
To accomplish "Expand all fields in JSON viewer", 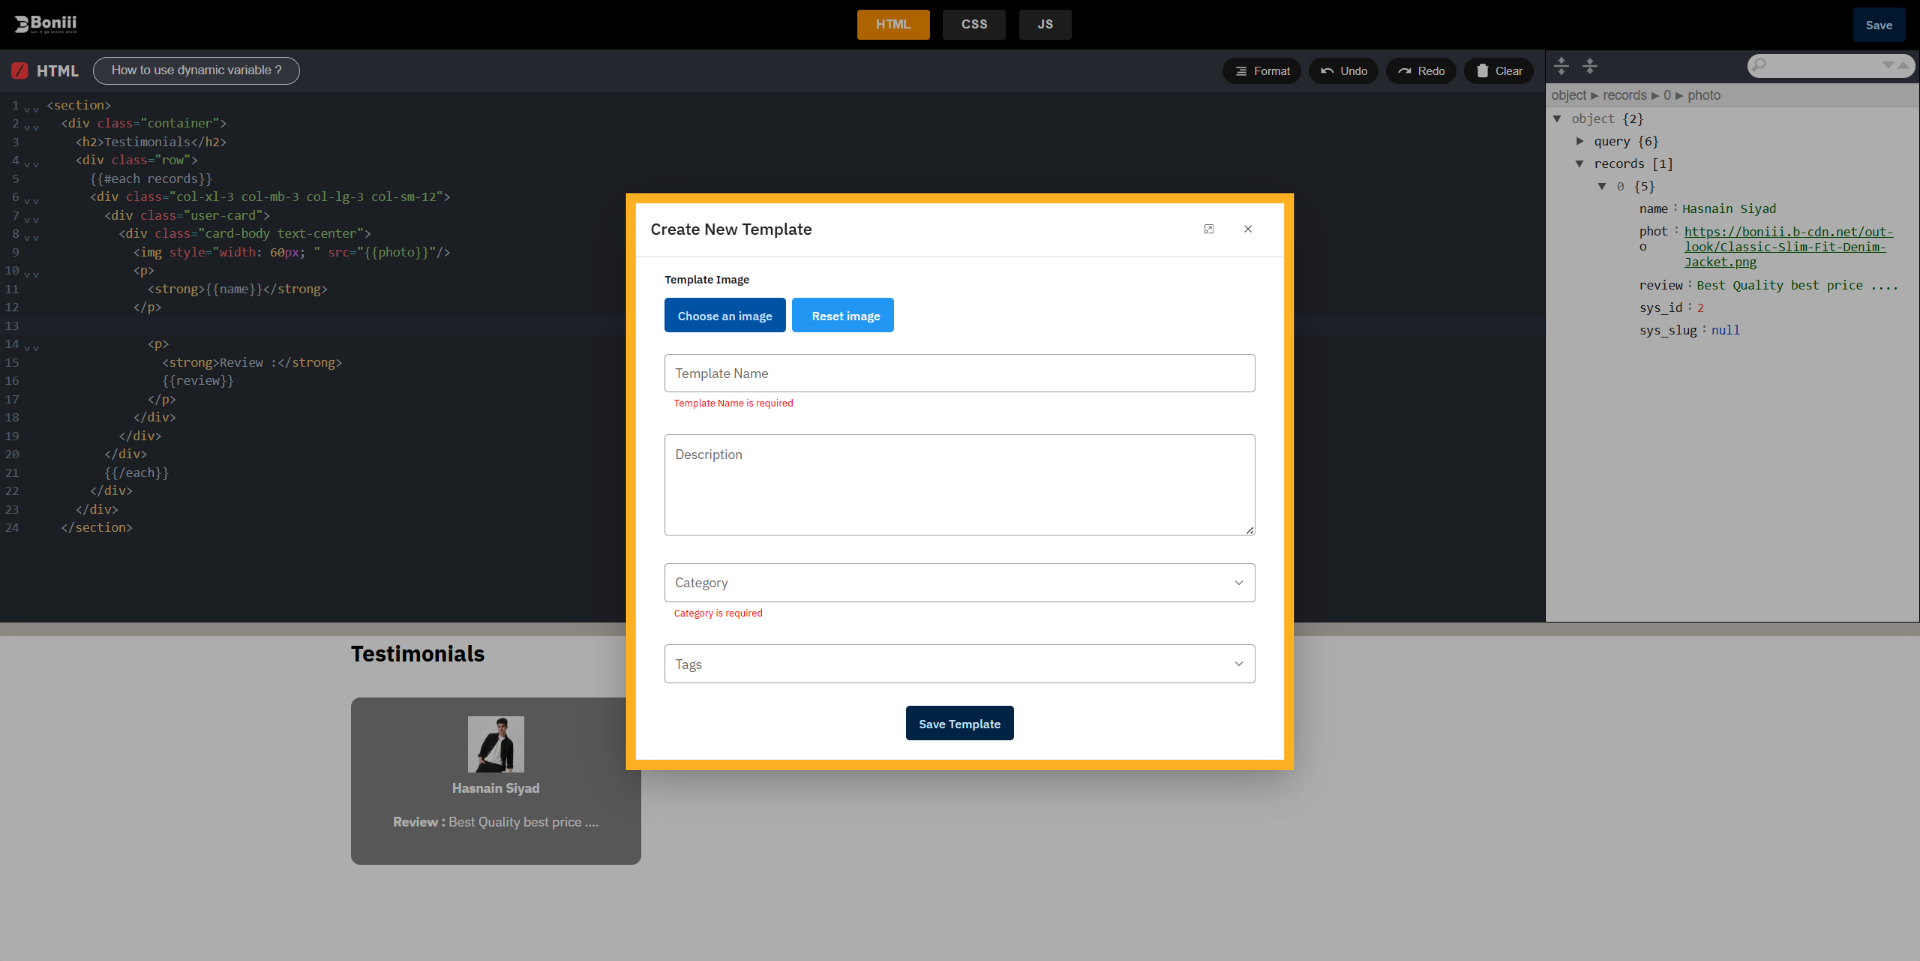I will (1561, 66).
